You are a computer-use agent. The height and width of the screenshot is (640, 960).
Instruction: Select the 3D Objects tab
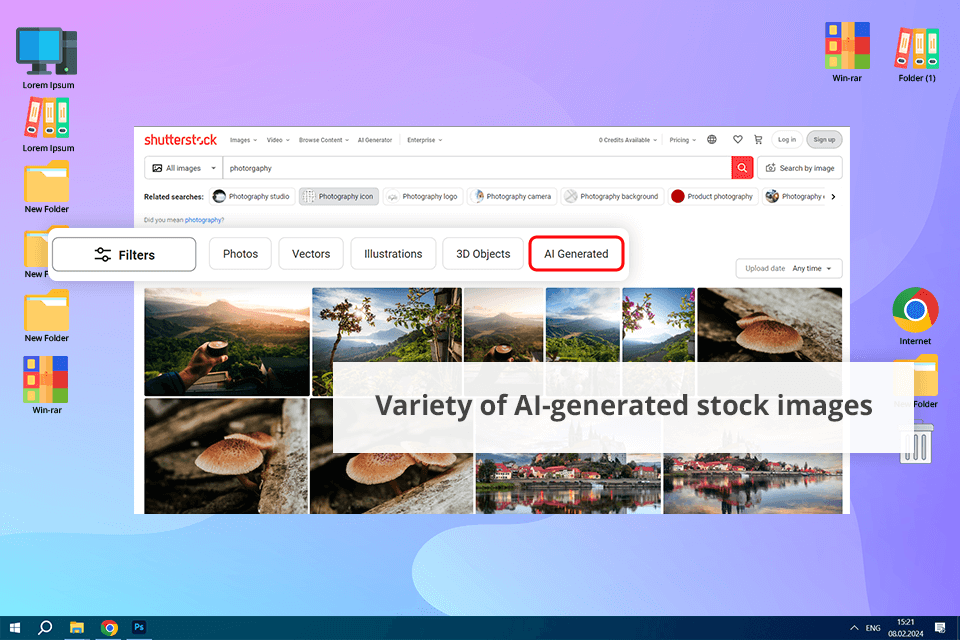point(483,254)
